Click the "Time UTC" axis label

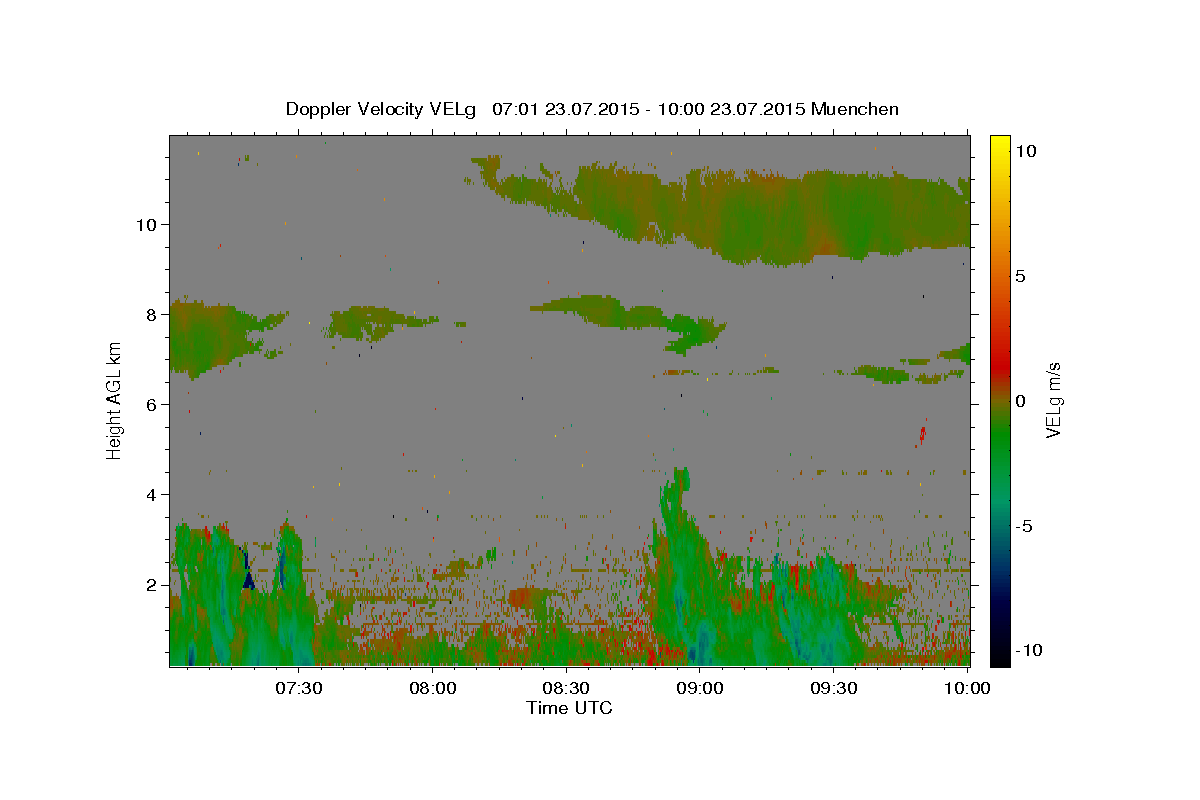tap(569, 708)
